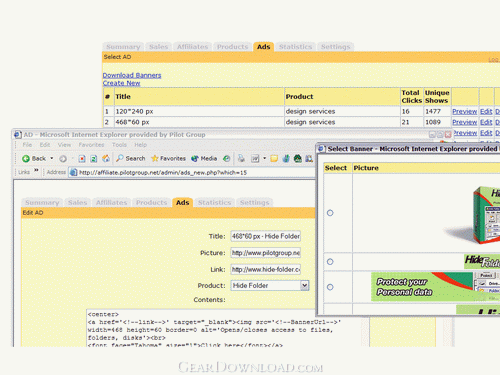Select the radio for the Protect your Personal data banner

[x=330, y=287]
